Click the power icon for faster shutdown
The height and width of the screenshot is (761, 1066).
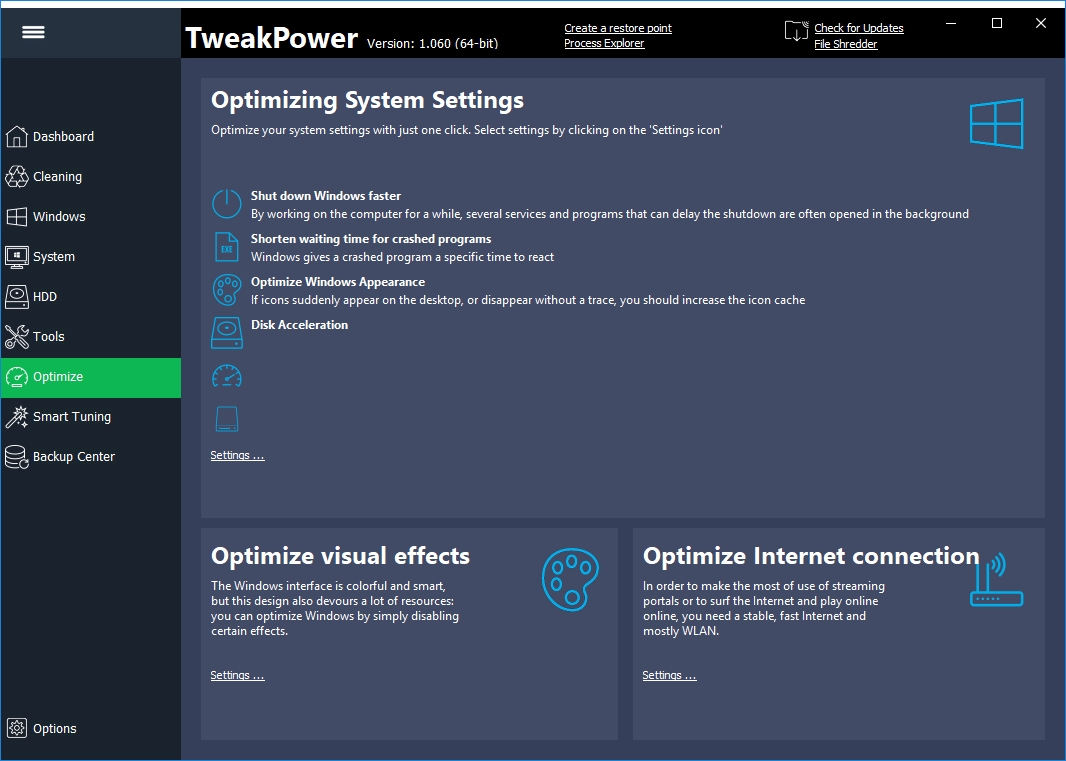pyautogui.click(x=227, y=204)
